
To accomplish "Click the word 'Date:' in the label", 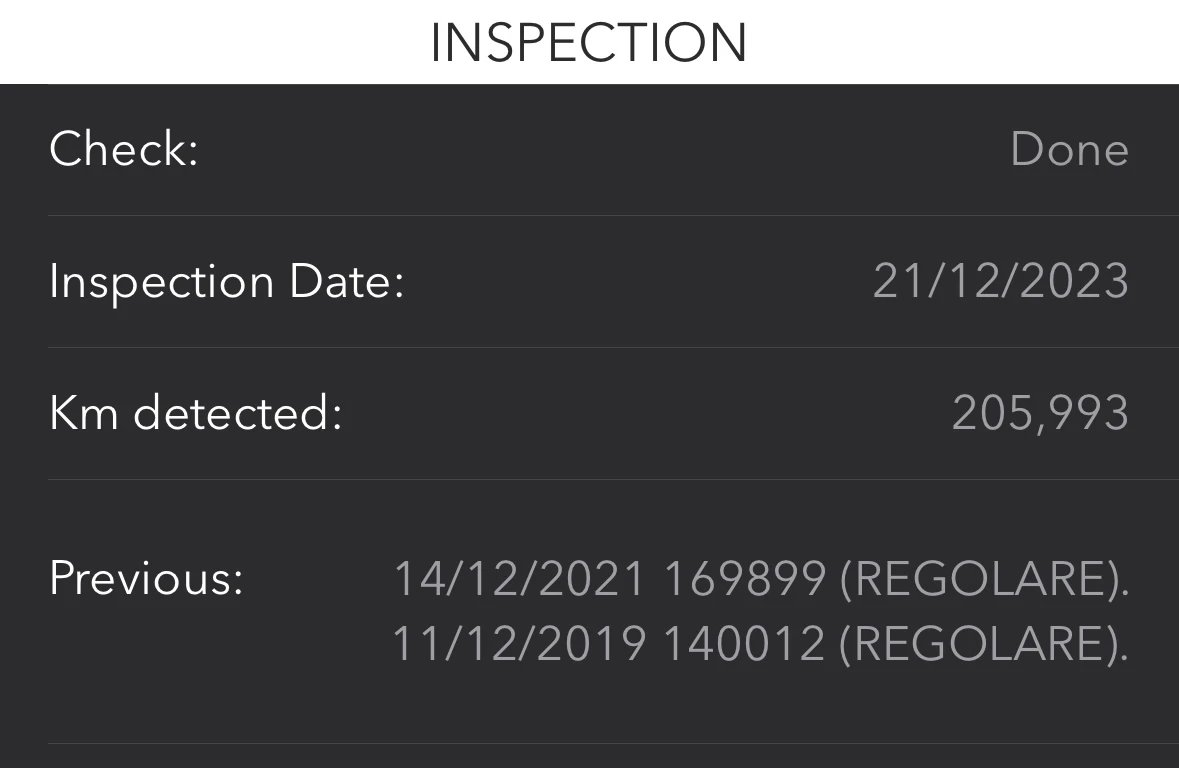I will [x=347, y=282].
